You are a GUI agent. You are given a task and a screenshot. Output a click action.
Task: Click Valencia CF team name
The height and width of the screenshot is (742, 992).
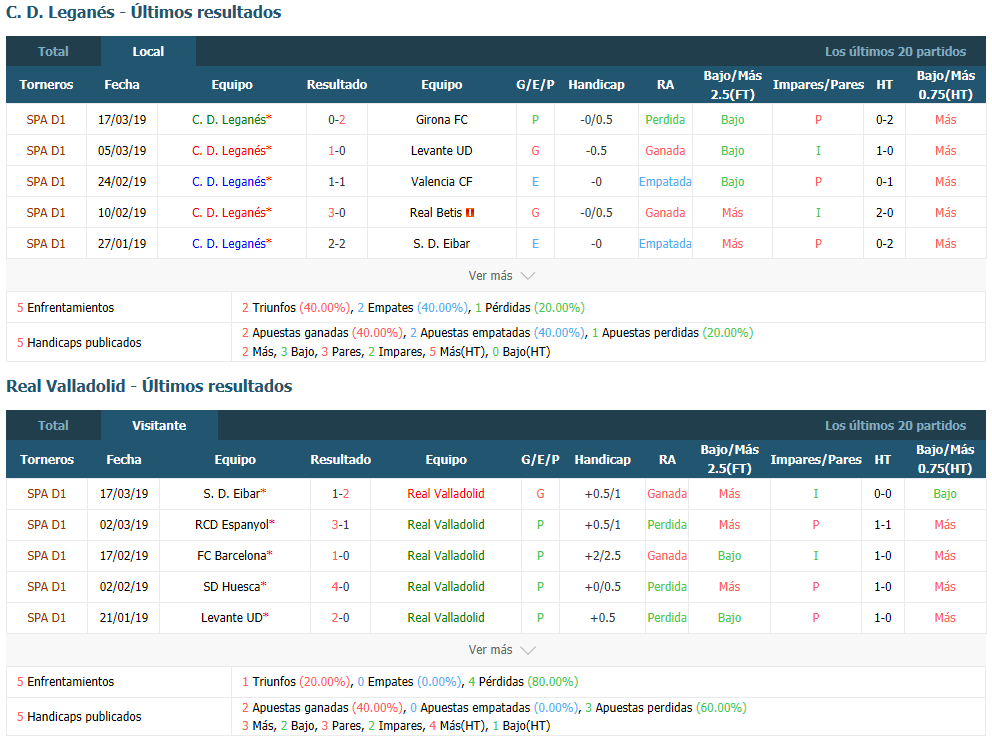(442, 182)
